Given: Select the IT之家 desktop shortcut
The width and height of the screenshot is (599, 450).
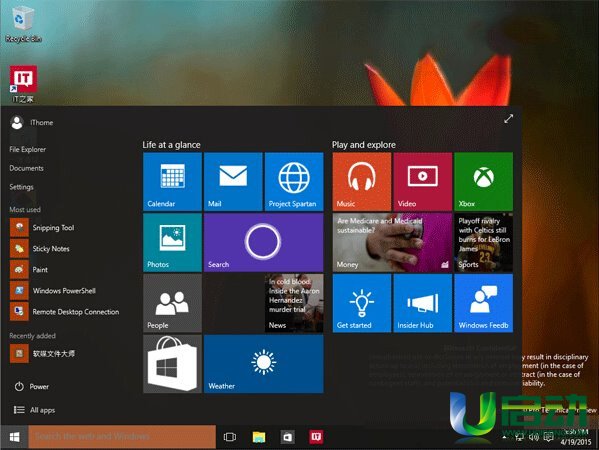Looking at the screenshot, I should [23, 84].
